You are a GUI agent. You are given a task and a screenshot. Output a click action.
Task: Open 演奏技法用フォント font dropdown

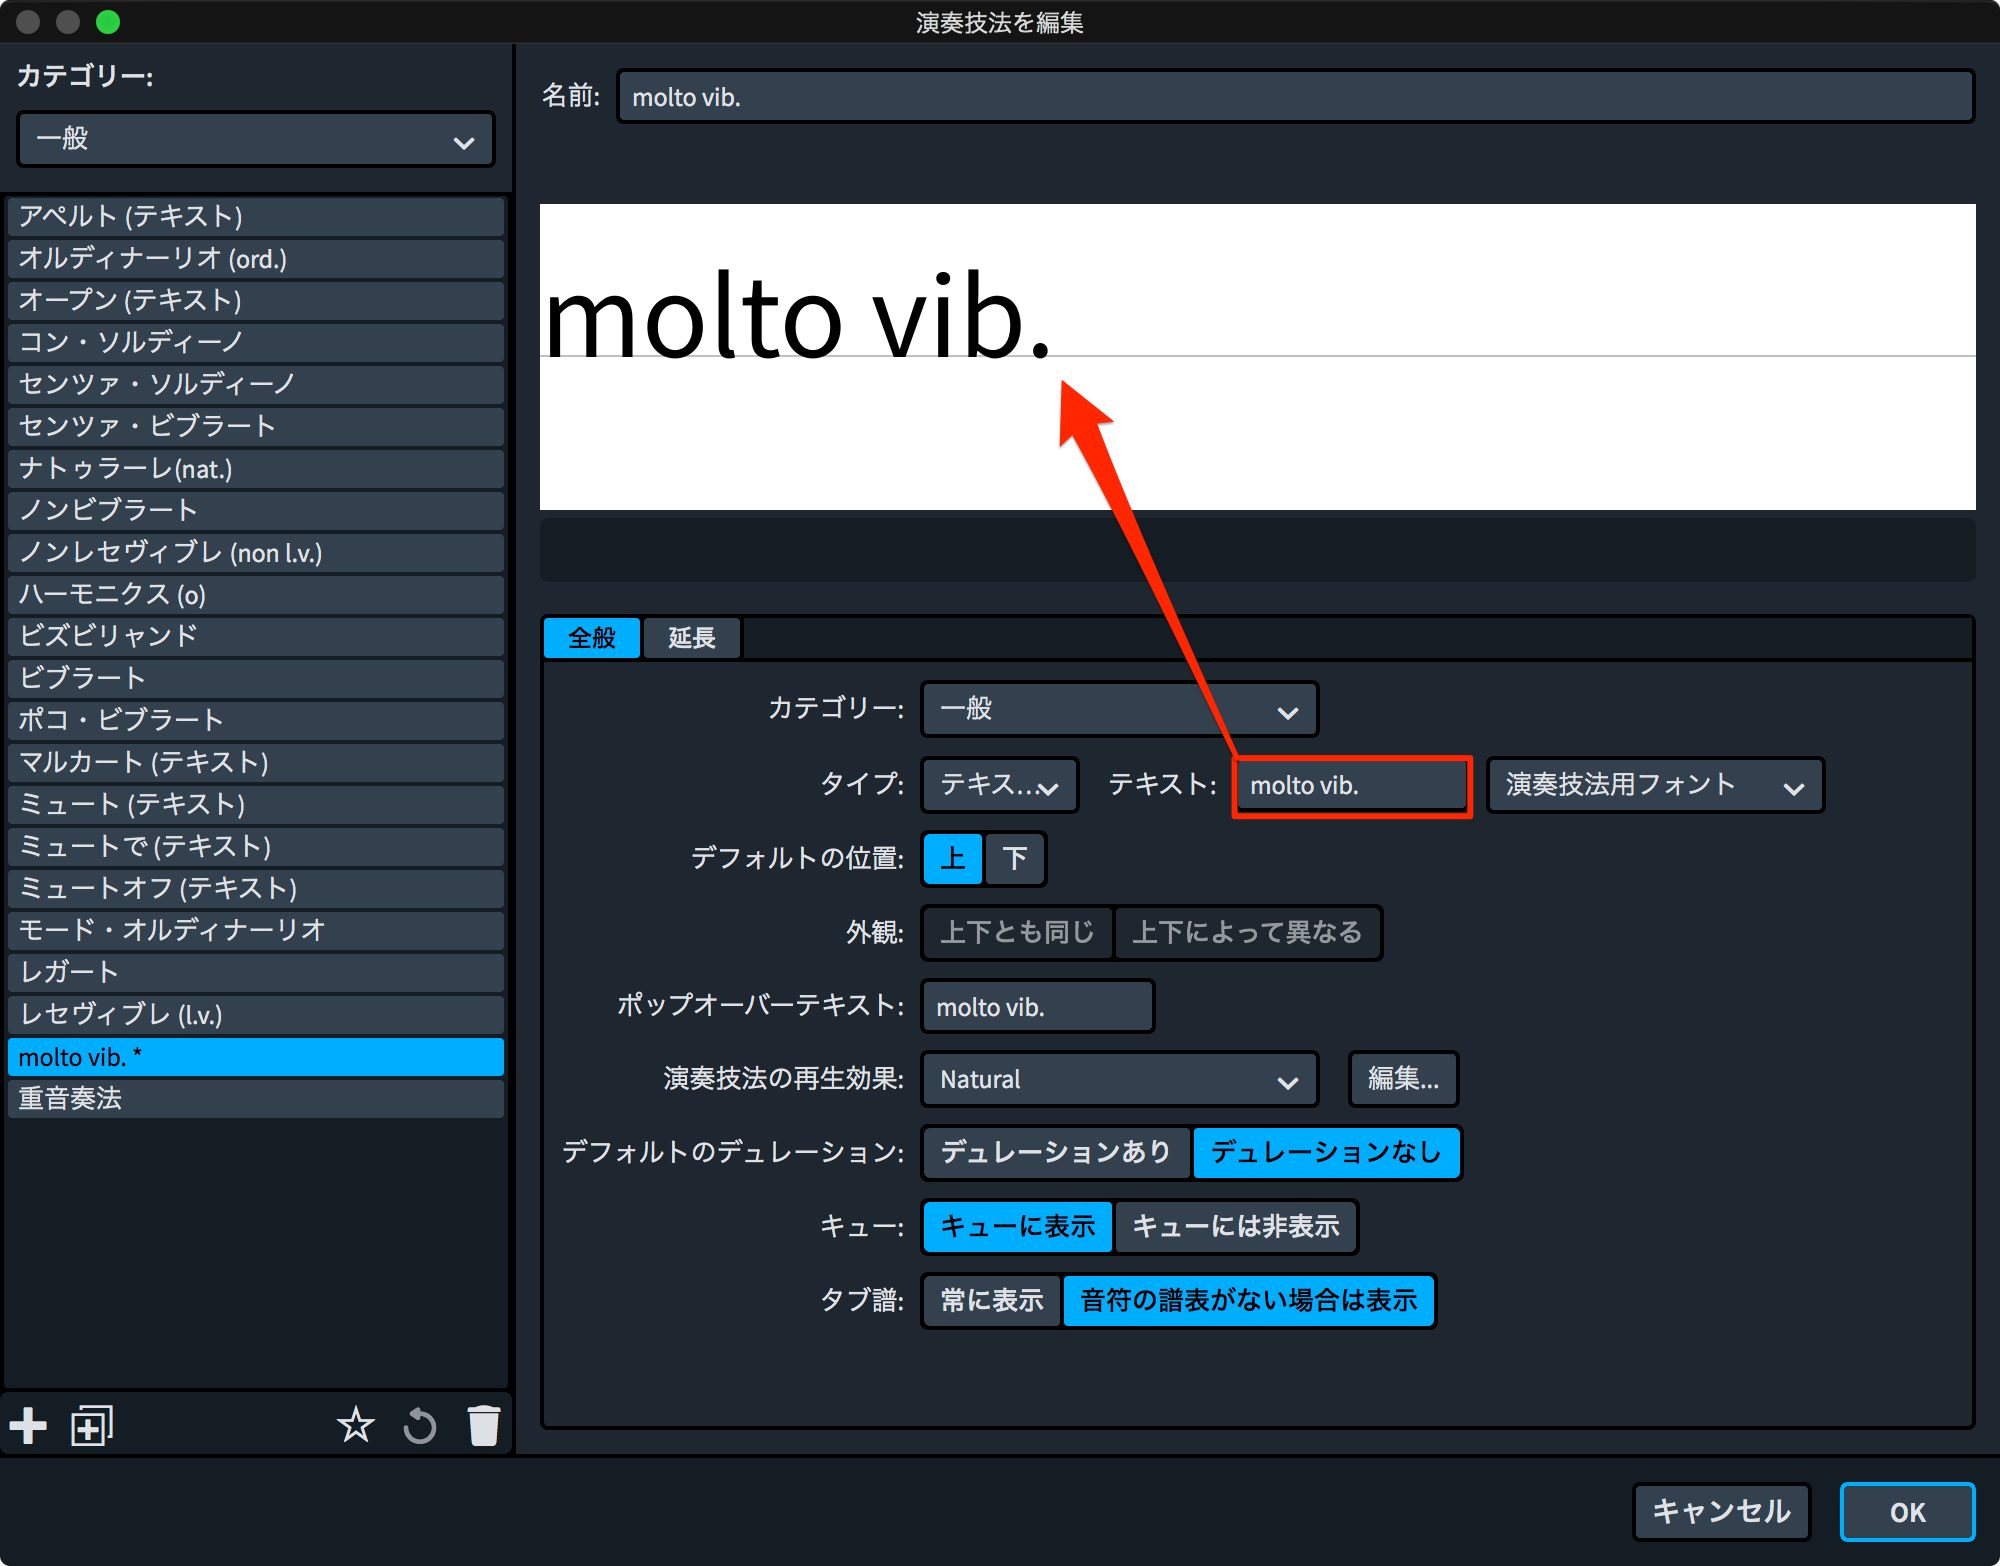(1655, 785)
